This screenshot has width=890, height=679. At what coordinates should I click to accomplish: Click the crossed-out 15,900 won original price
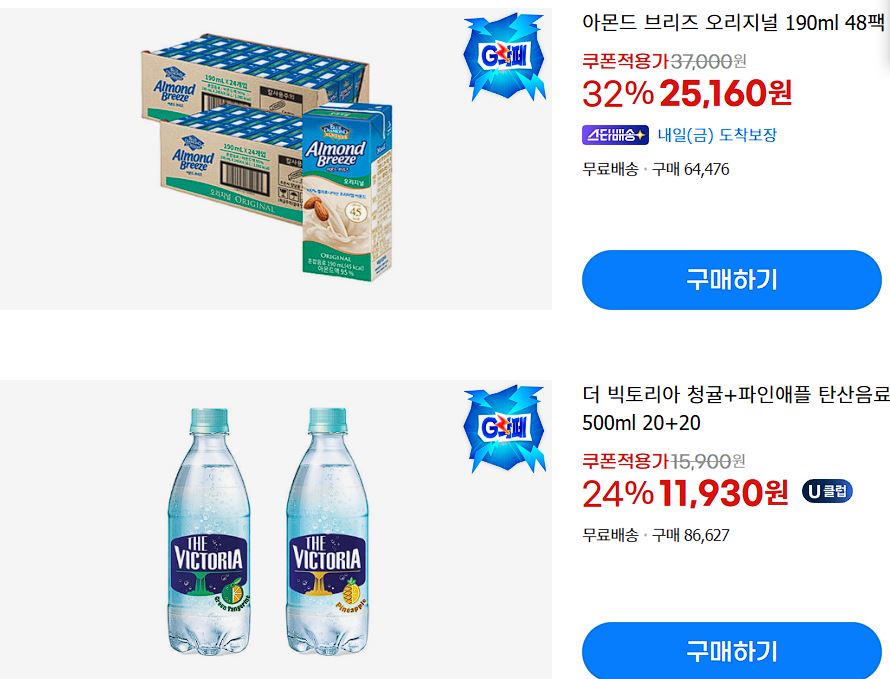tap(708, 461)
